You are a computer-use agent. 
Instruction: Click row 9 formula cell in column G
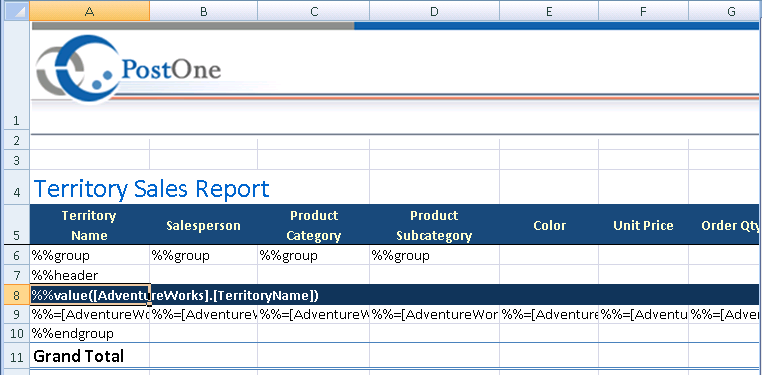(725, 314)
